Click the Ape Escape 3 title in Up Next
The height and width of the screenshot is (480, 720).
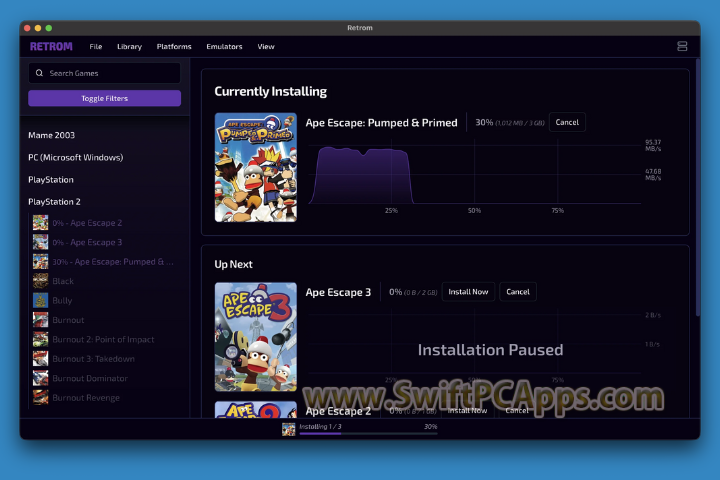pyautogui.click(x=338, y=292)
